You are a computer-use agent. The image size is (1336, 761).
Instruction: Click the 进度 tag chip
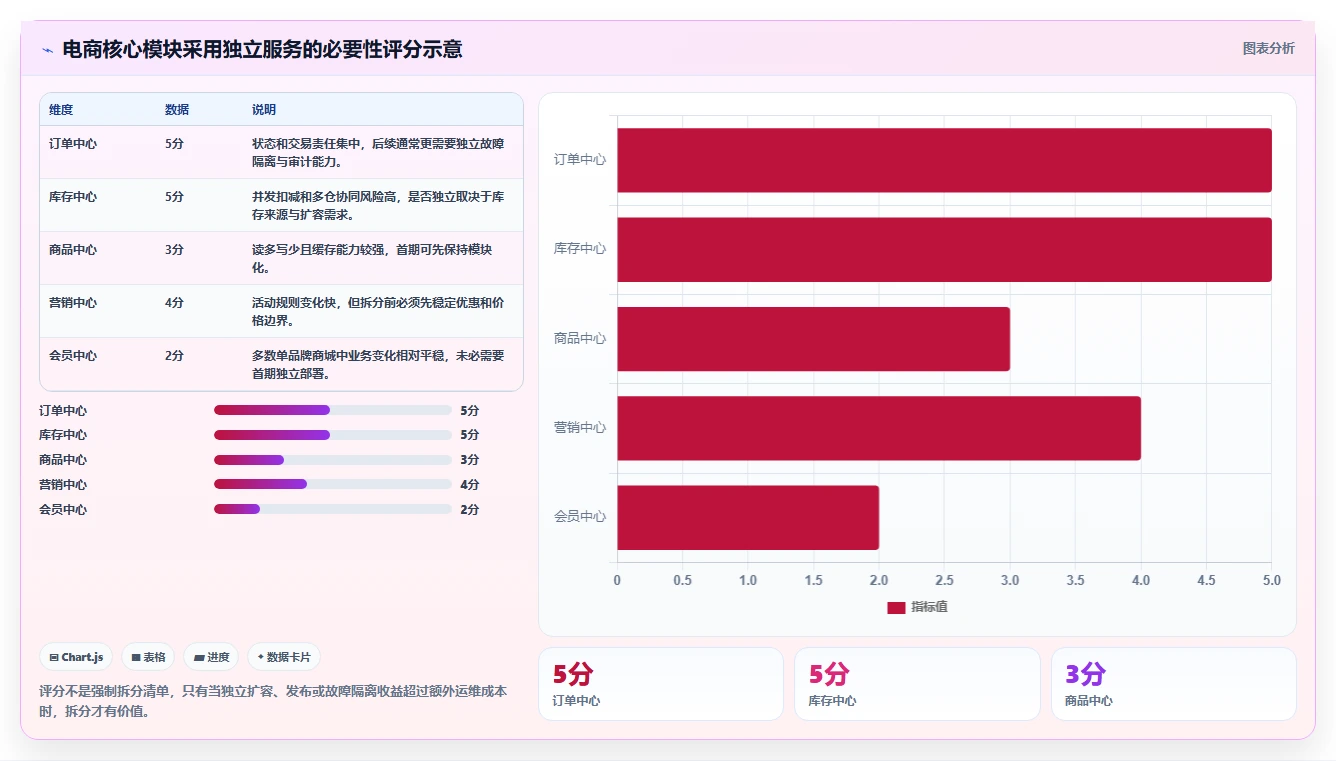click(x=211, y=657)
